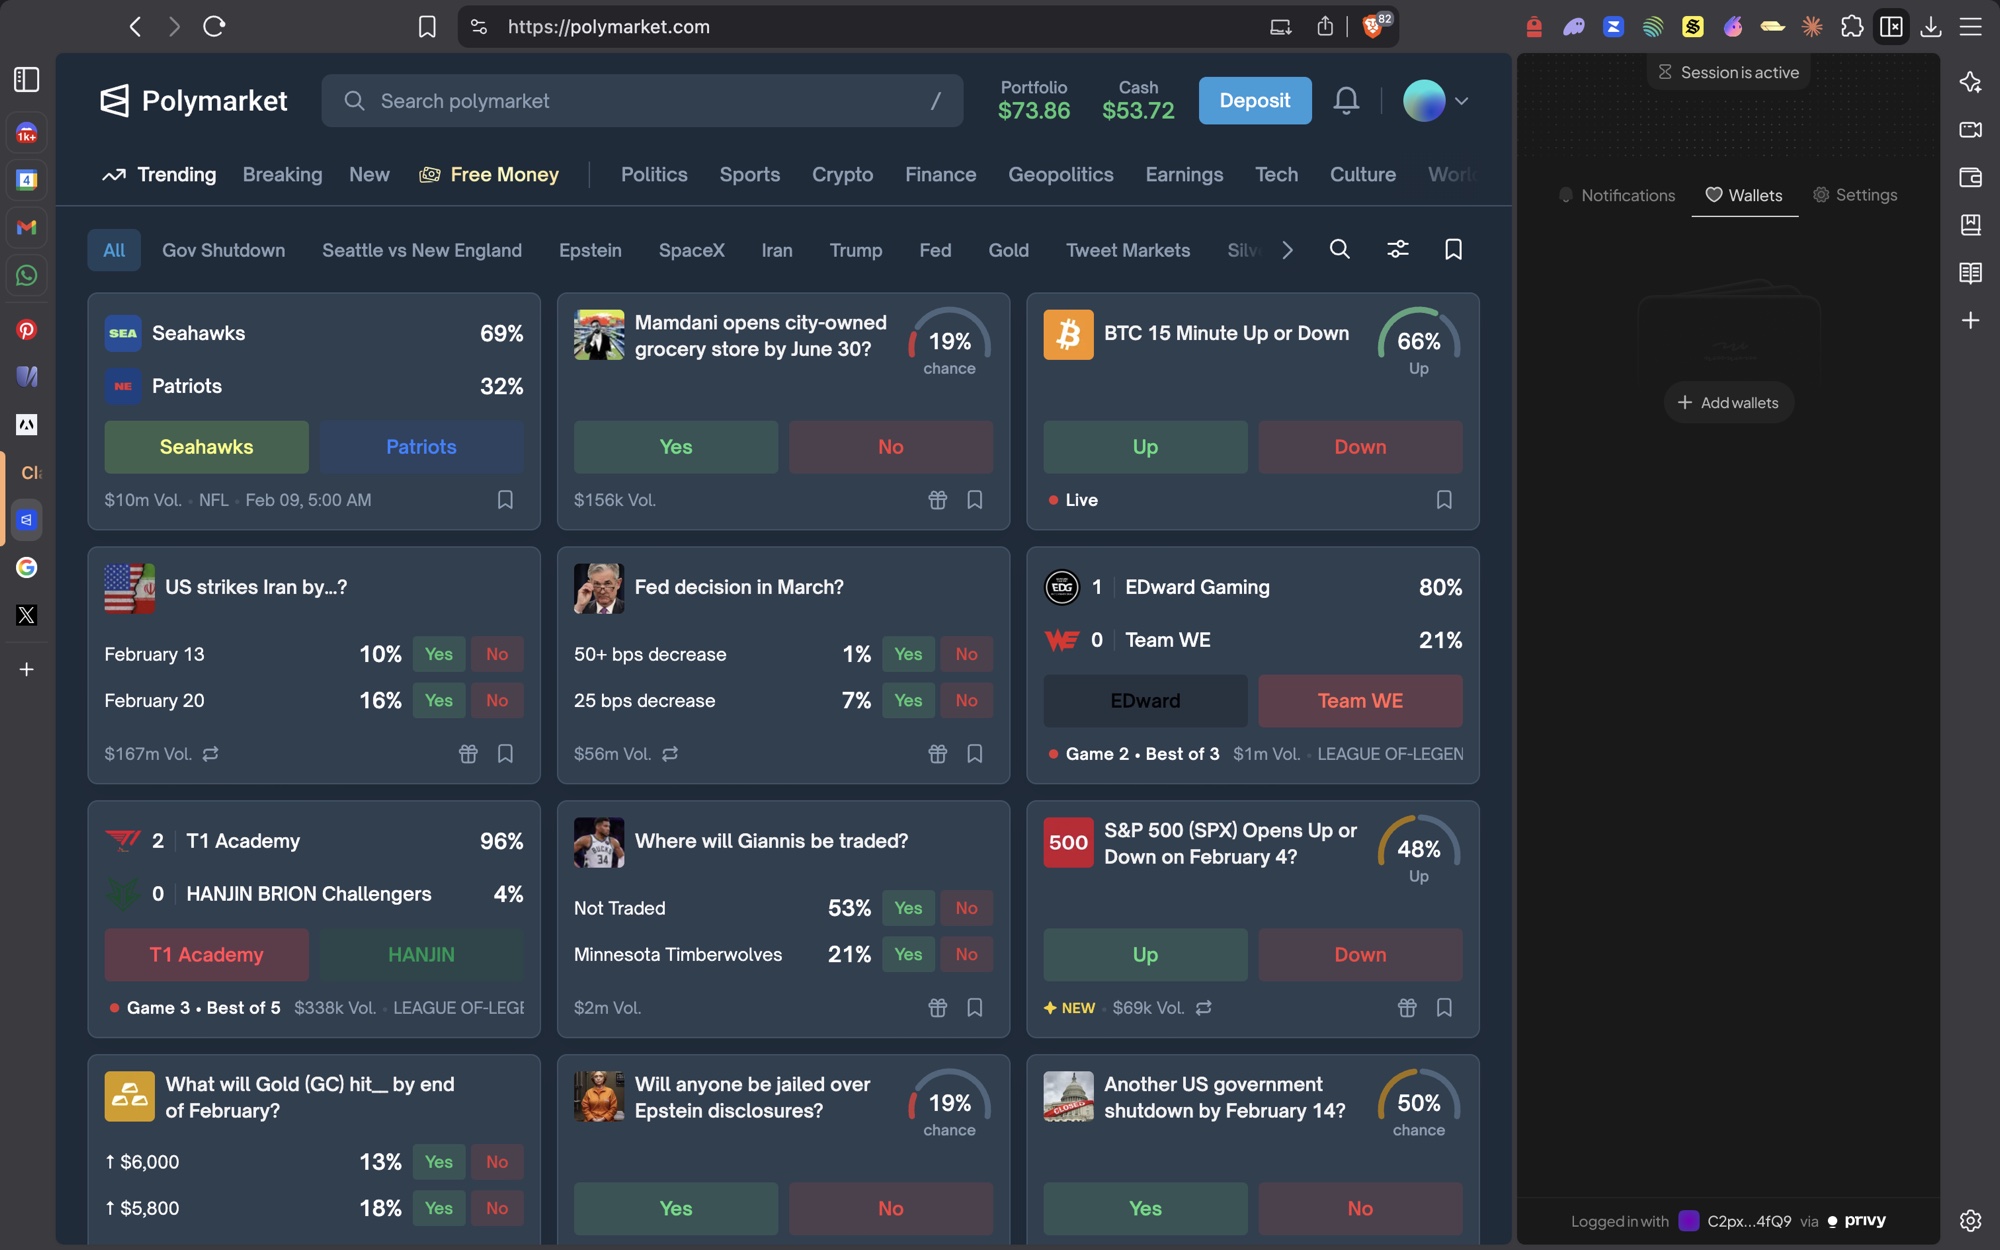The height and width of the screenshot is (1250, 2000).
Task: Open the browser hamburger menu
Action: pyautogui.click(x=1970, y=26)
